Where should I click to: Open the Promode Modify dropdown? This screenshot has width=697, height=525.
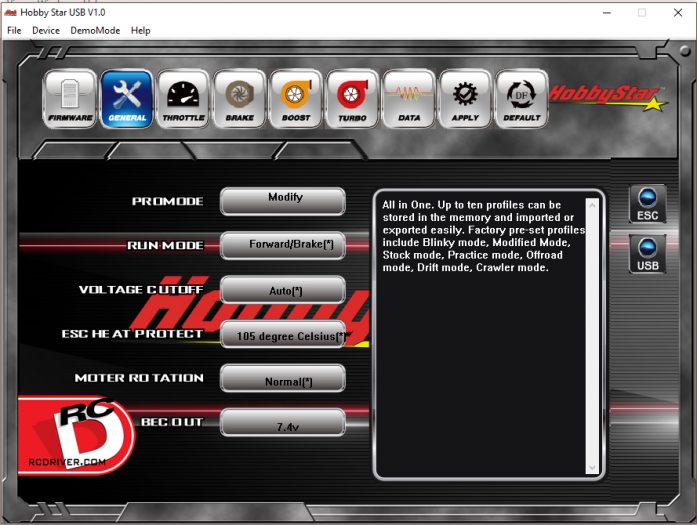283,201
